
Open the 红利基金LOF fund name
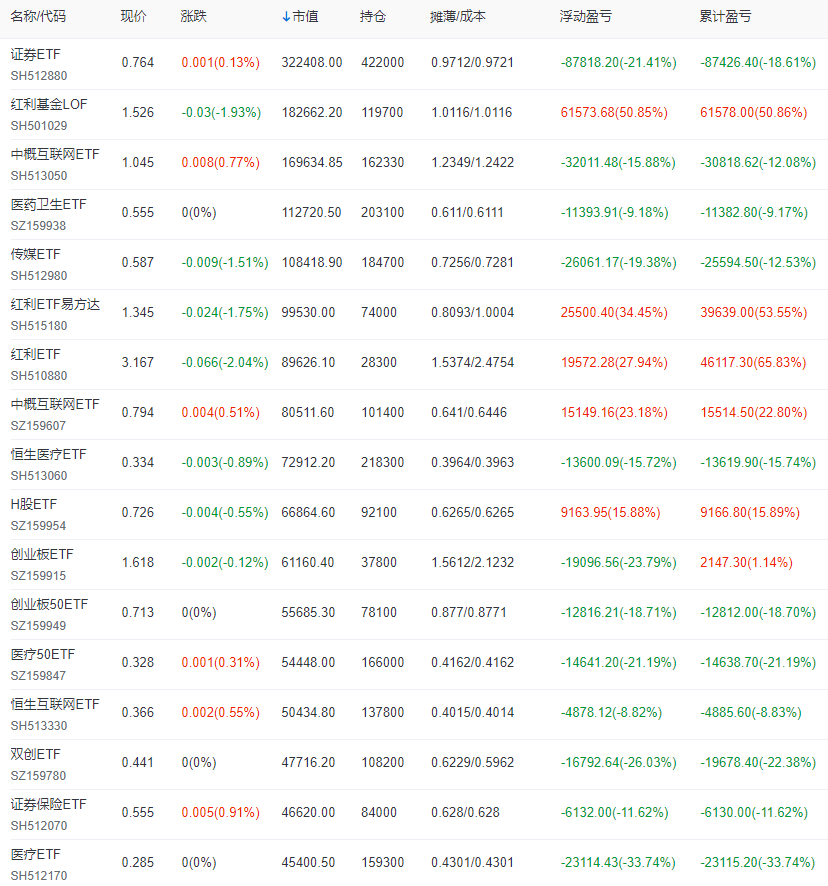[49, 104]
